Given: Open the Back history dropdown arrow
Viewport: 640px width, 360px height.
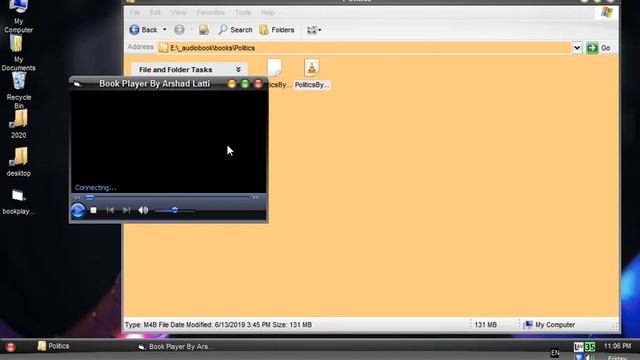Looking at the screenshot, I should (x=164, y=30).
